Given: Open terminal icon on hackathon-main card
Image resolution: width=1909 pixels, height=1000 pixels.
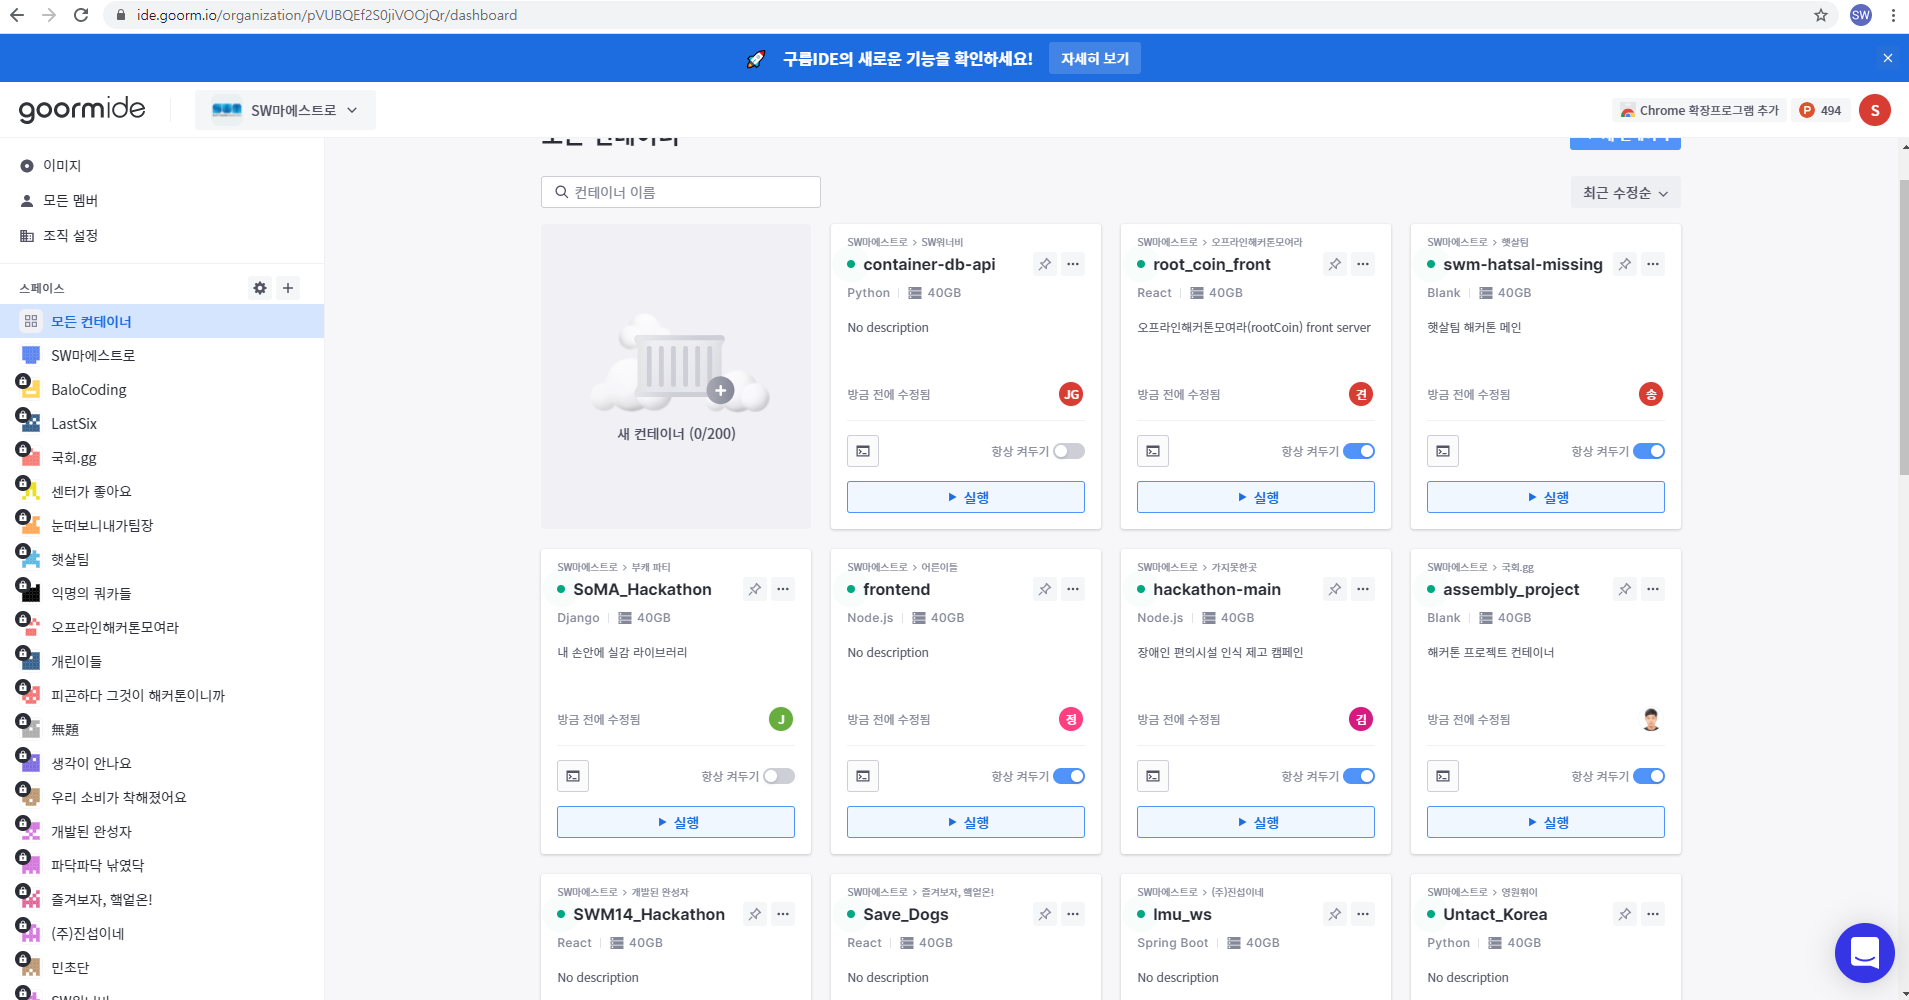Looking at the screenshot, I should pos(1152,776).
